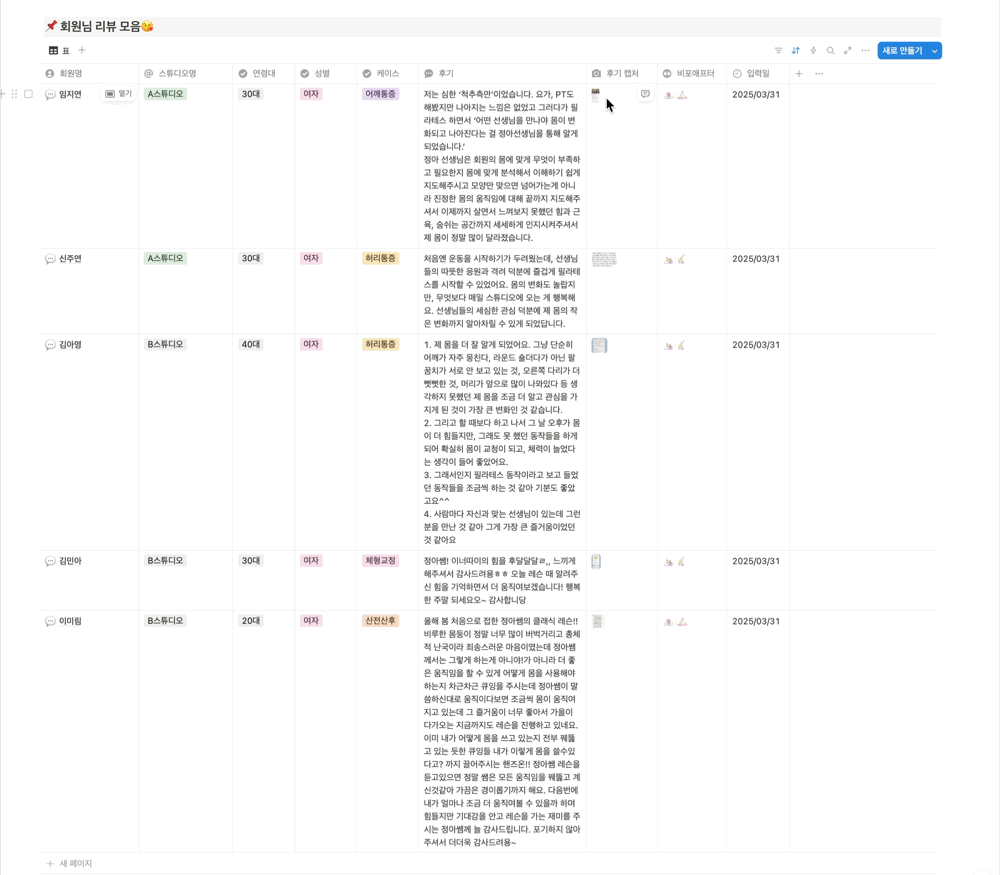Select 허리통증 case tag for 김아영
This screenshot has height=875, width=1000.
[x=380, y=344]
